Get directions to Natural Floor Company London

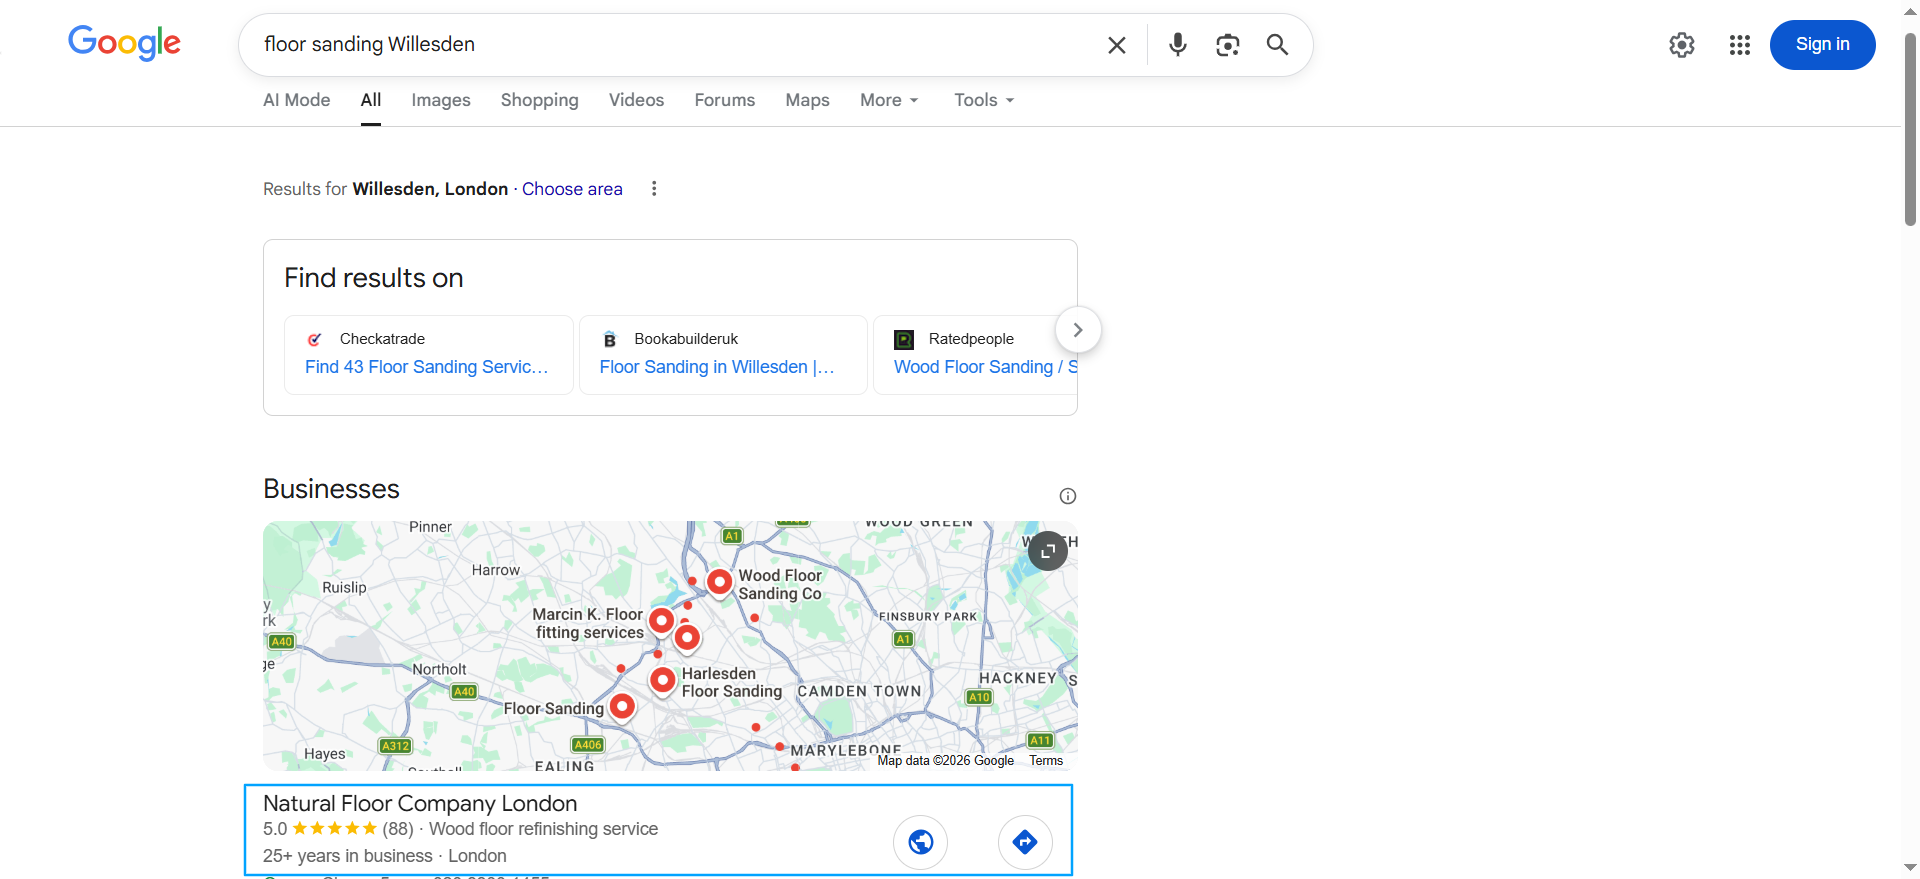pyautogui.click(x=1025, y=843)
